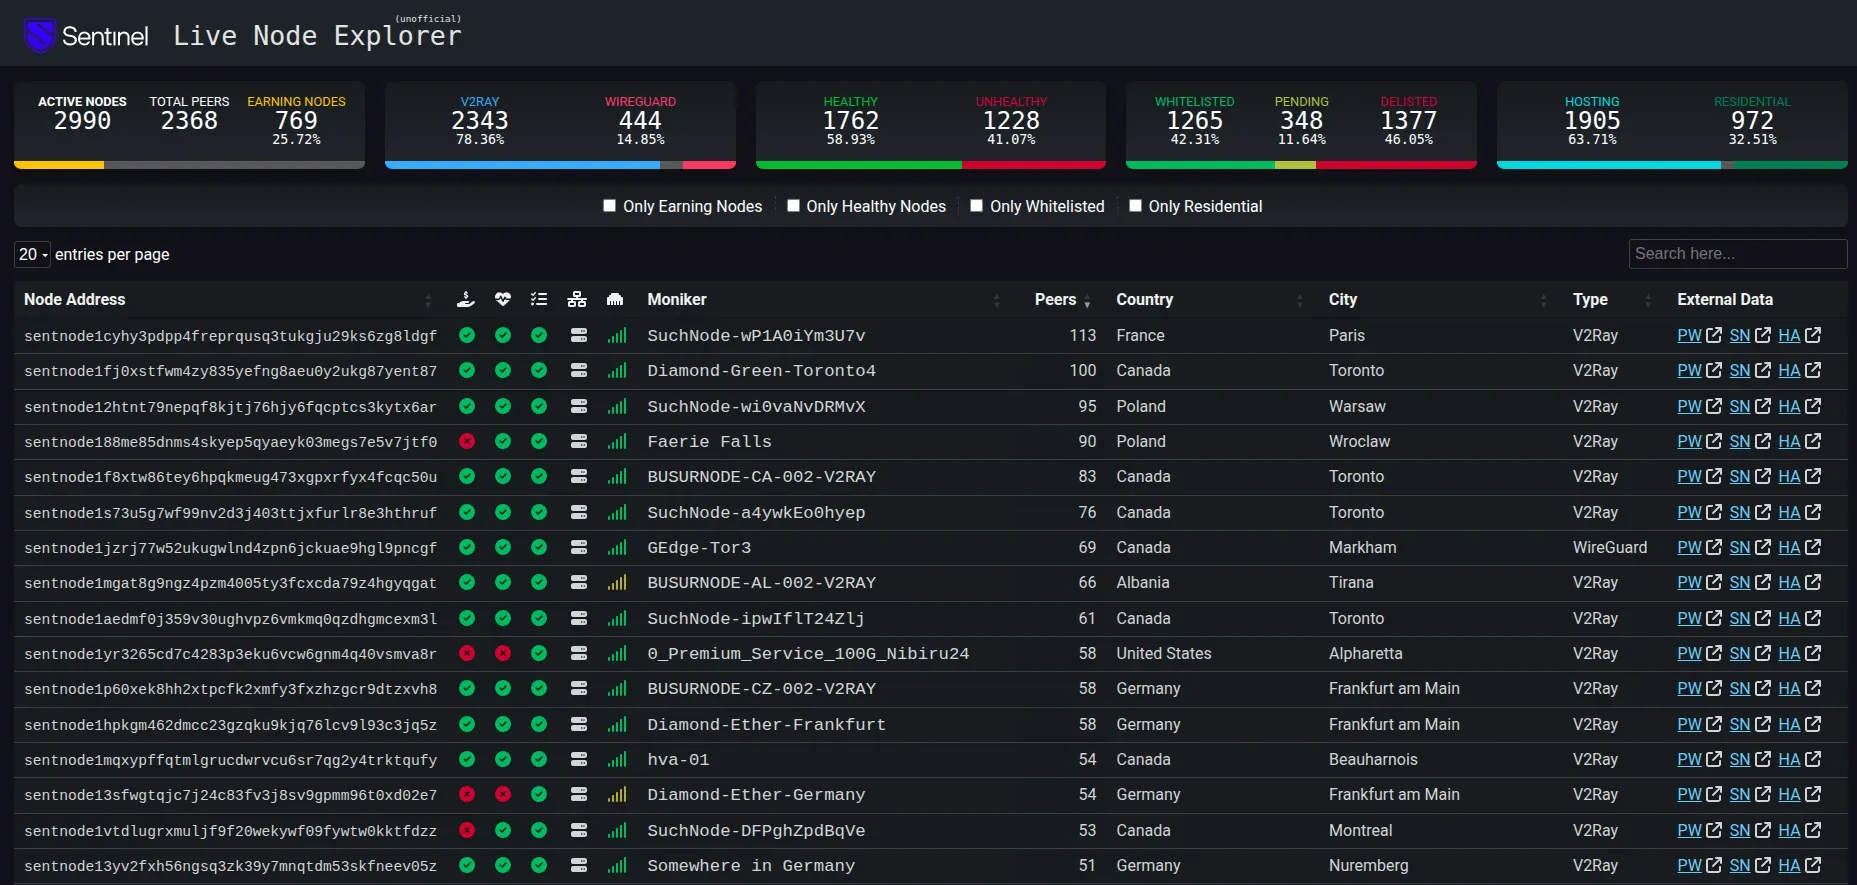Enable Only Earning Nodes checkbox
This screenshot has height=885, width=1857.
click(609, 205)
